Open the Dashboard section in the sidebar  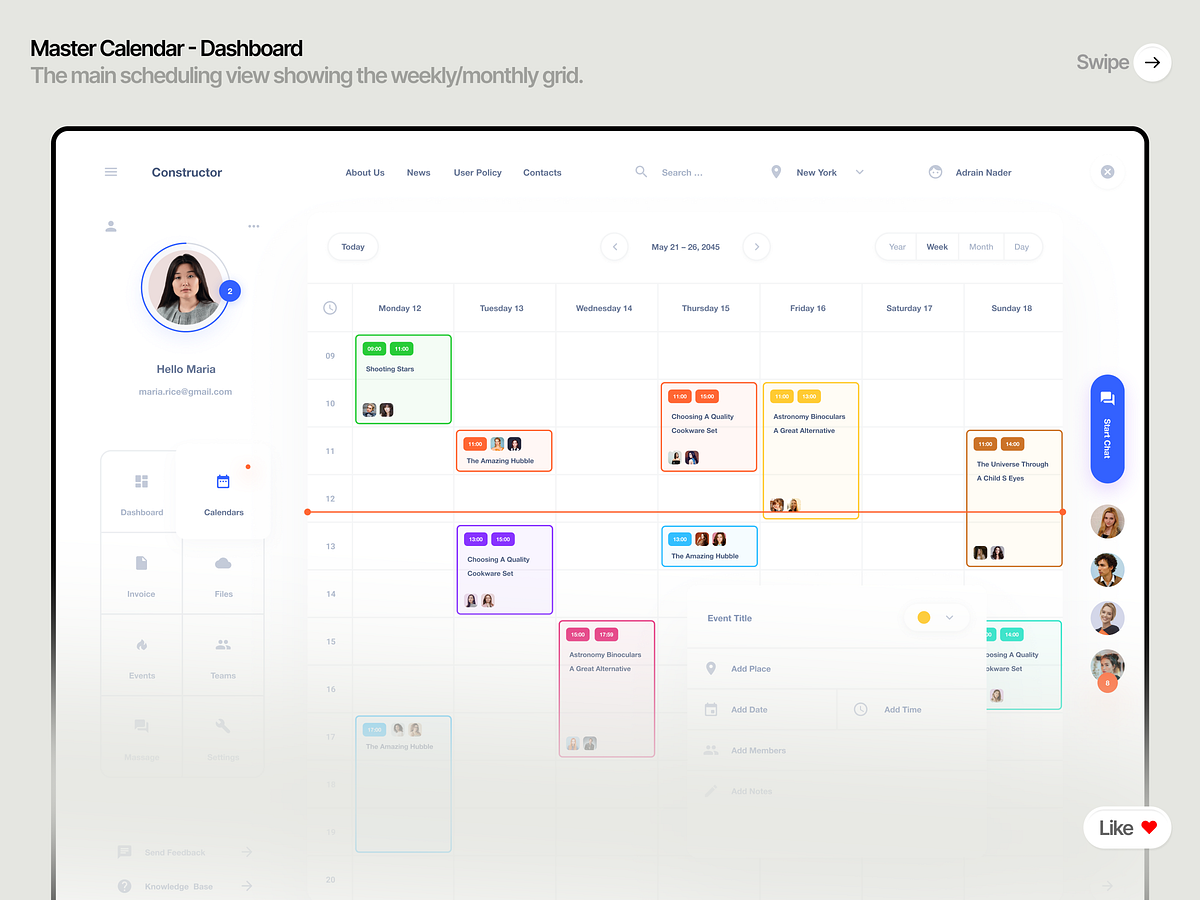pos(141,490)
